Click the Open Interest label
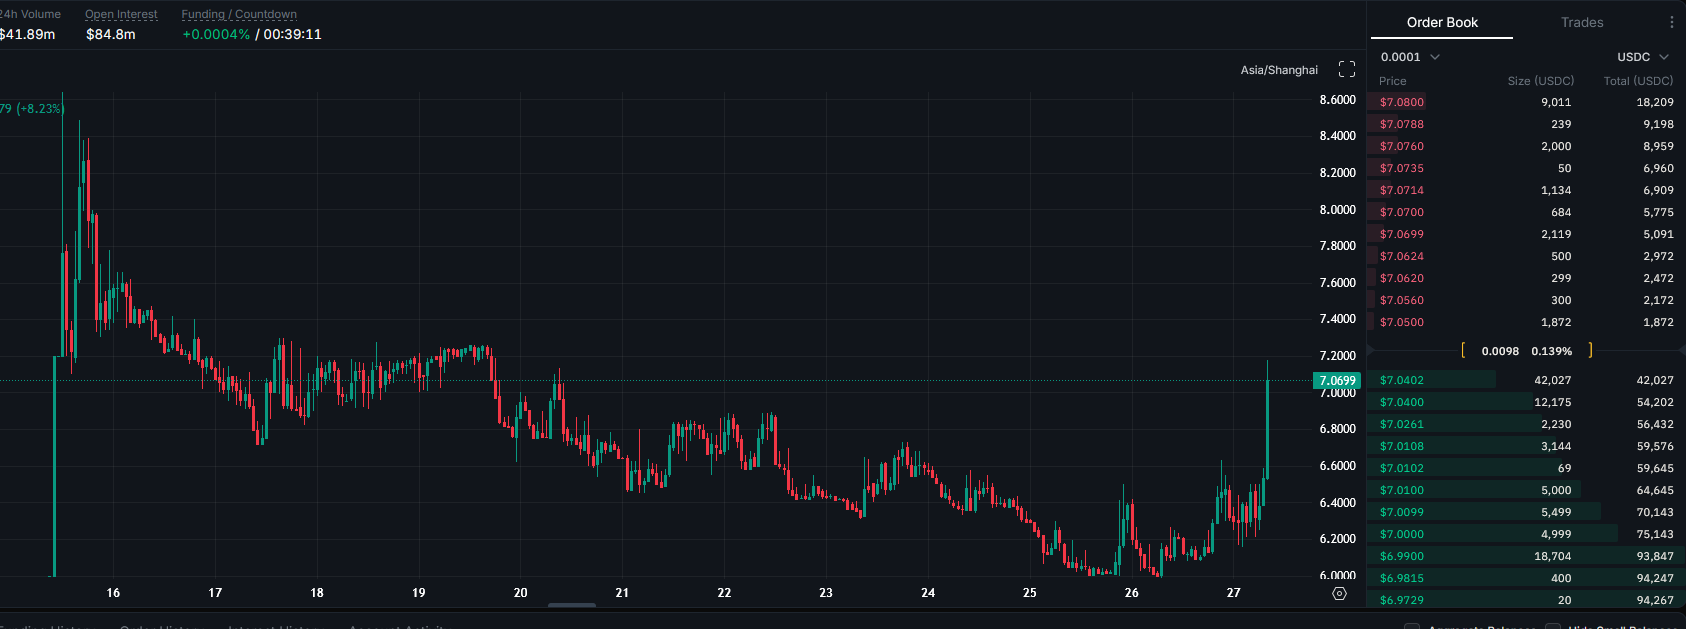Viewport: 1686px width, 629px height. pos(121,14)
